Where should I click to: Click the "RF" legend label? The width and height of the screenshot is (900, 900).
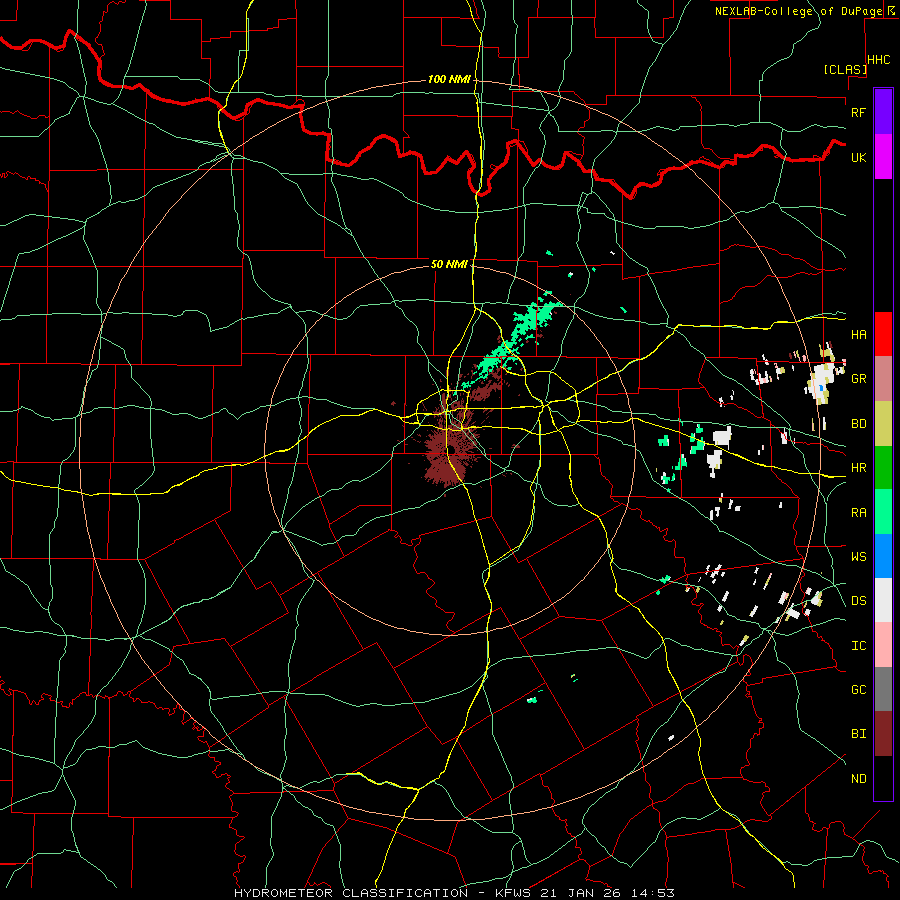[x=858, y=112]
